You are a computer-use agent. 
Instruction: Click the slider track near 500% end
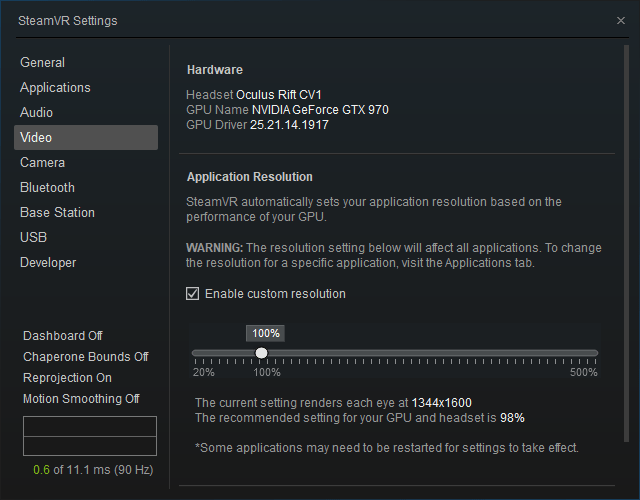590,352
